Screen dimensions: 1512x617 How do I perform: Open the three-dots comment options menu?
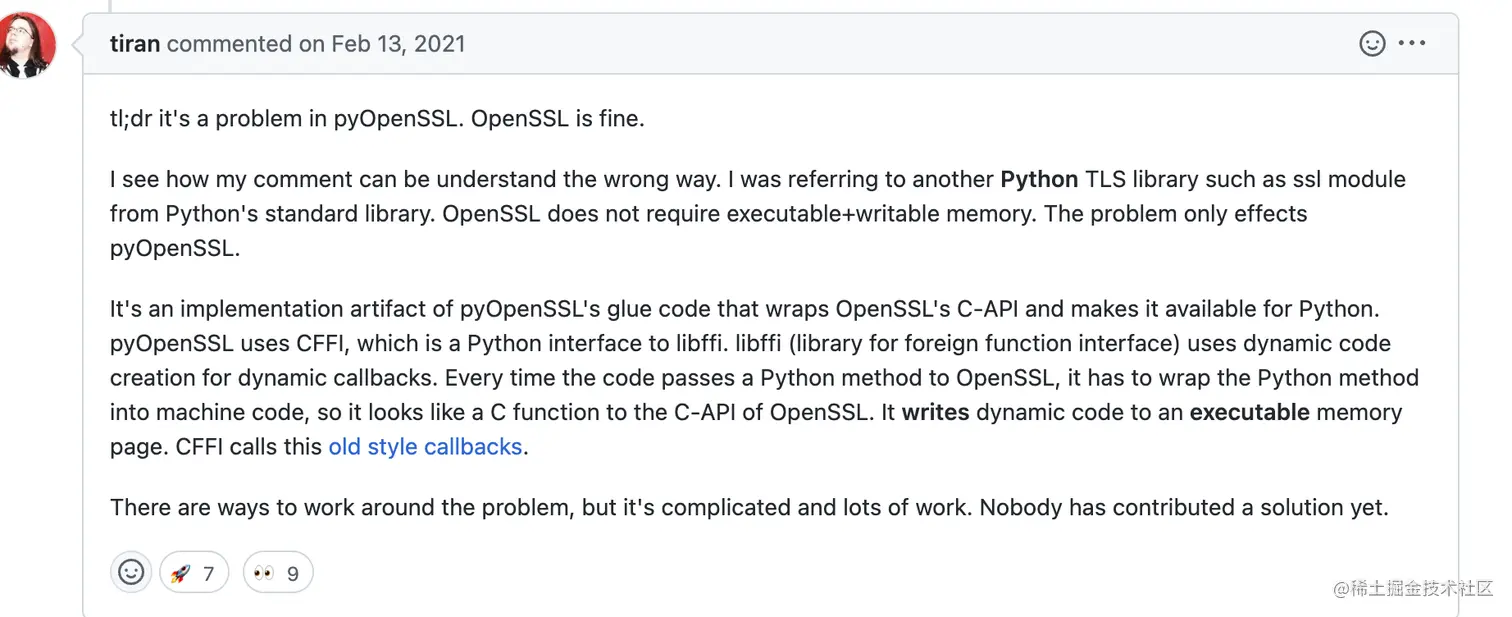1413,44
